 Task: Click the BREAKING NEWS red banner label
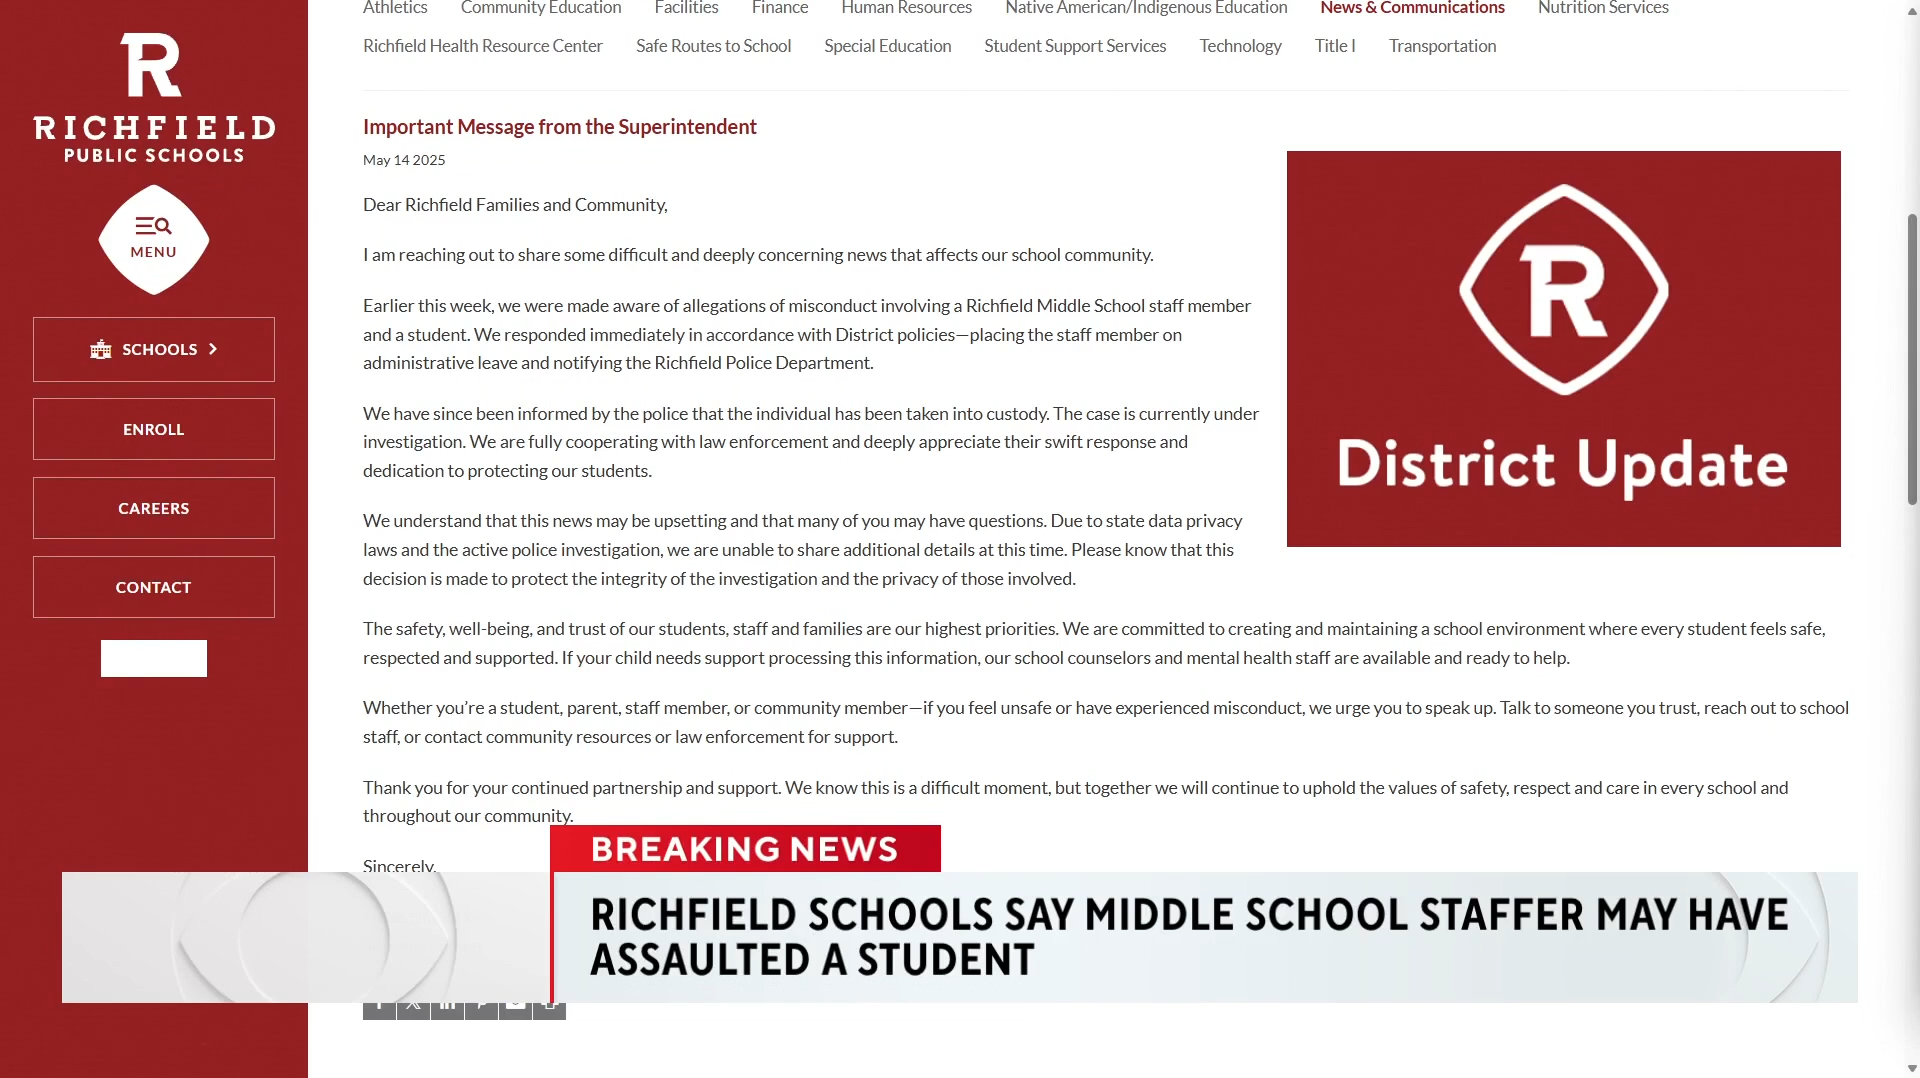point(745,849)
